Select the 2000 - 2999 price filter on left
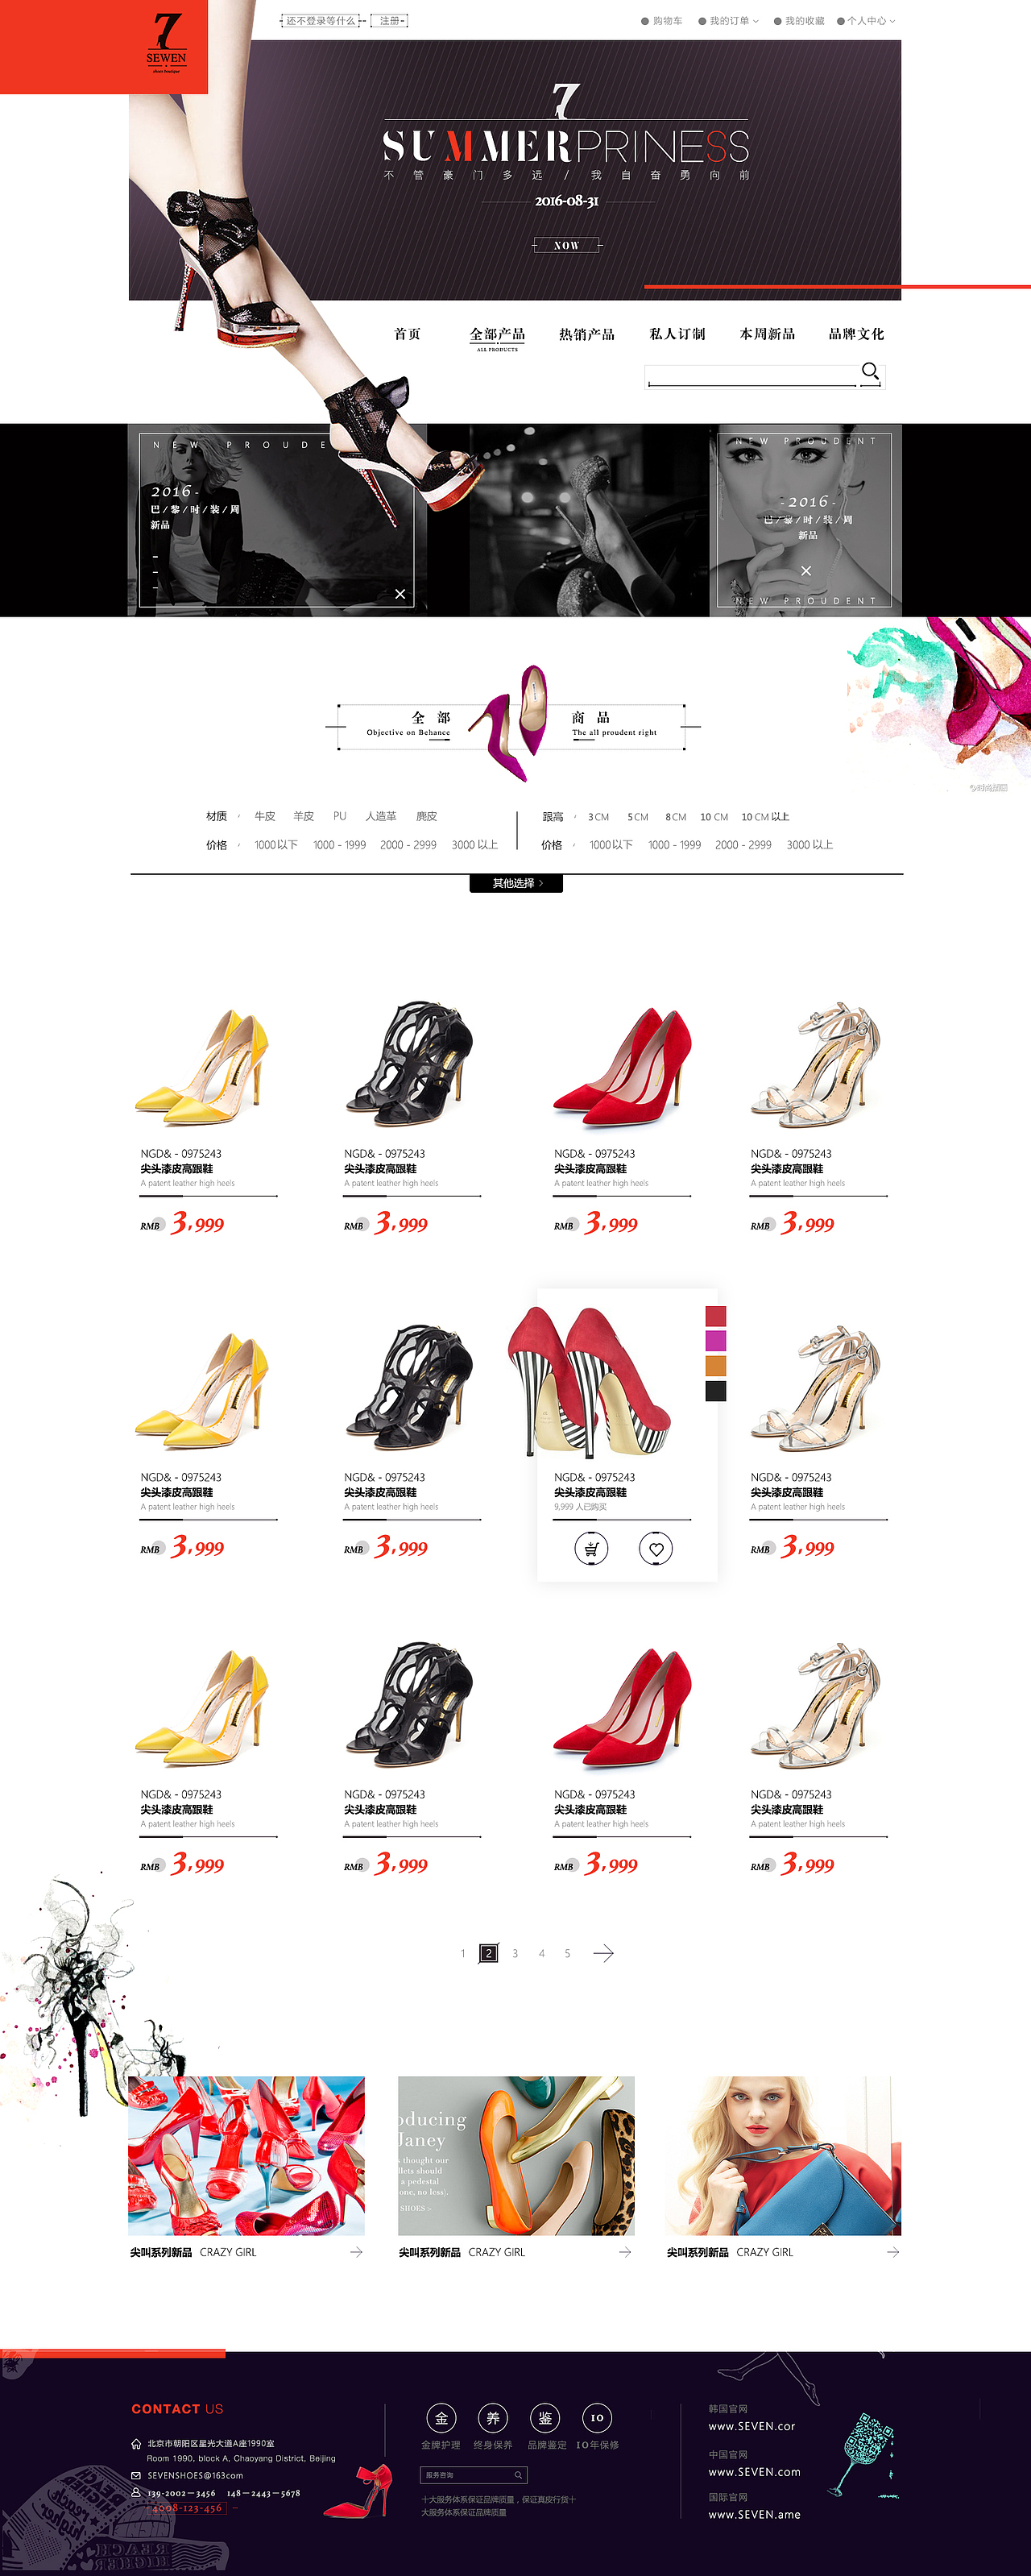This screenshot has height=2576, width=1031. pyautogui.click(x=408, y=845)
